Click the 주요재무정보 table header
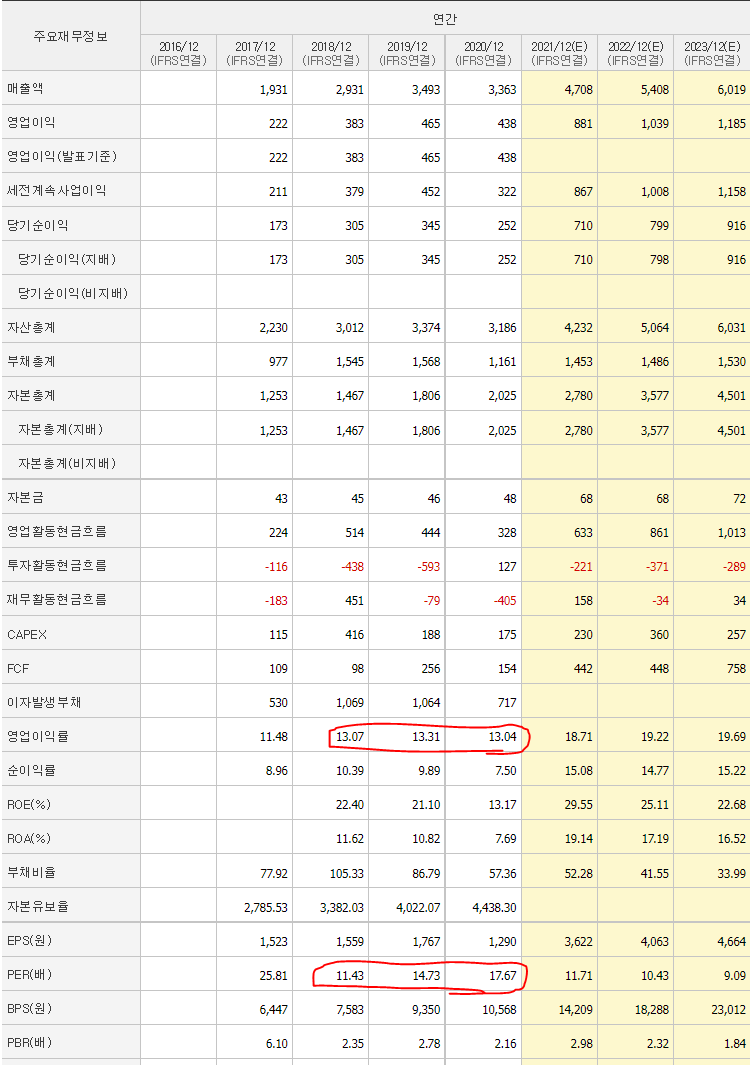 click(x=71, y=36)
